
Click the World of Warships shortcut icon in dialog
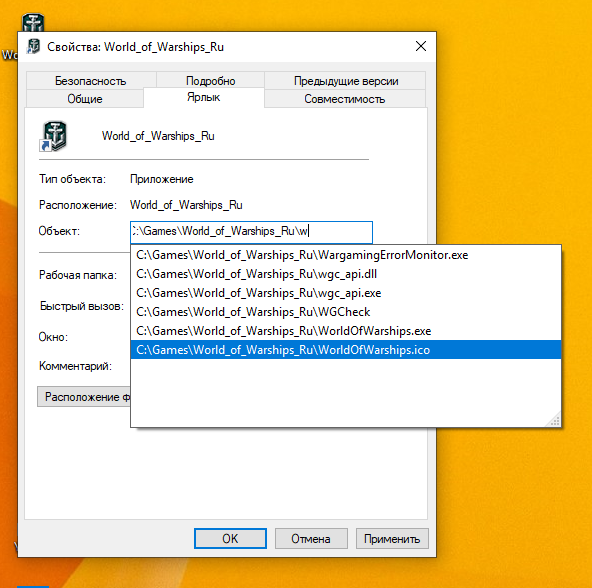pyautogui.click(x=54, y=136)
